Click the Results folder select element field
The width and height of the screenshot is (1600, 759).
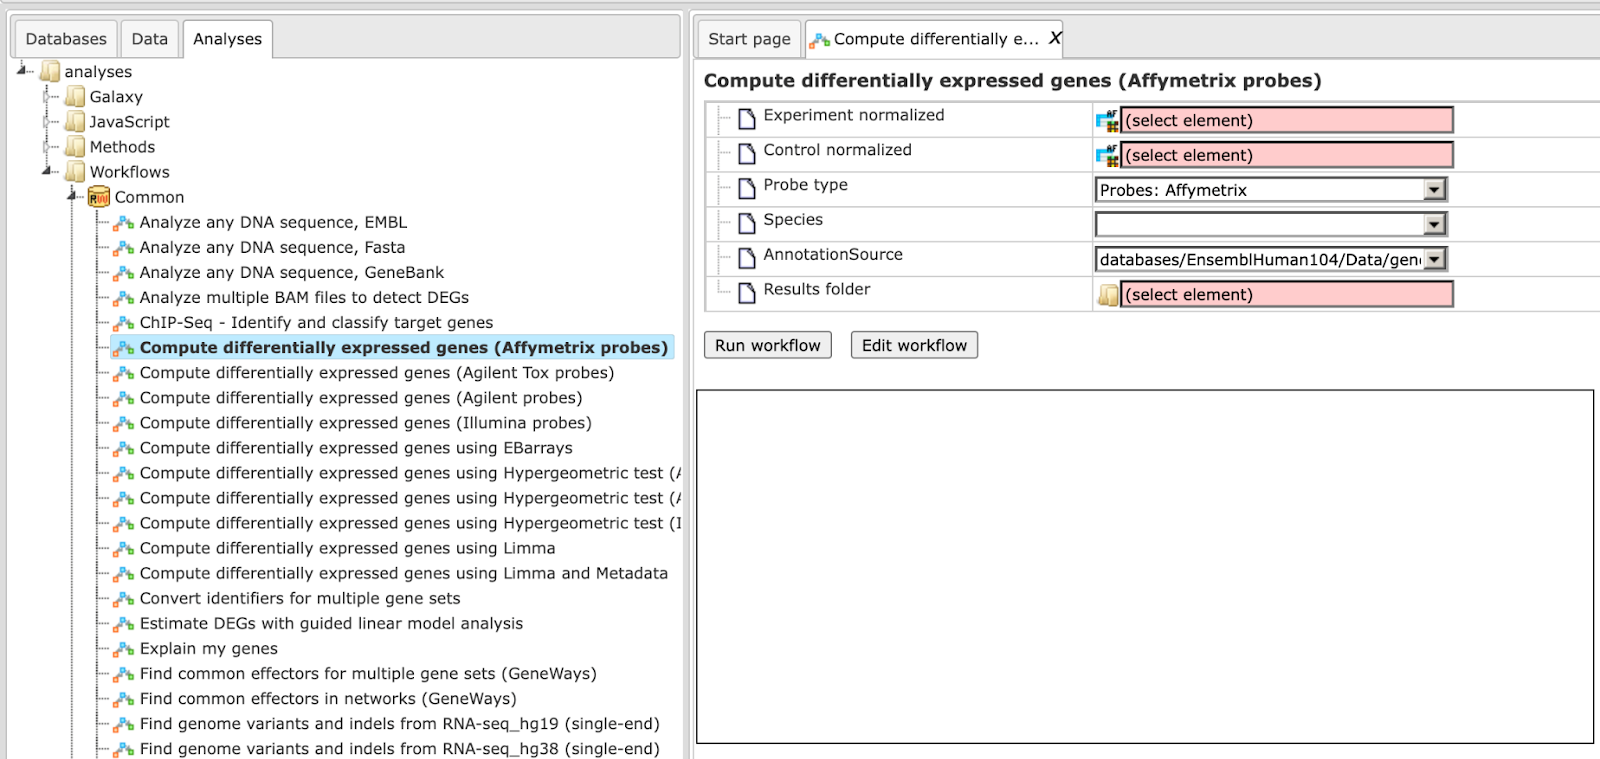pyautogui.click(x=1287, y=295)
